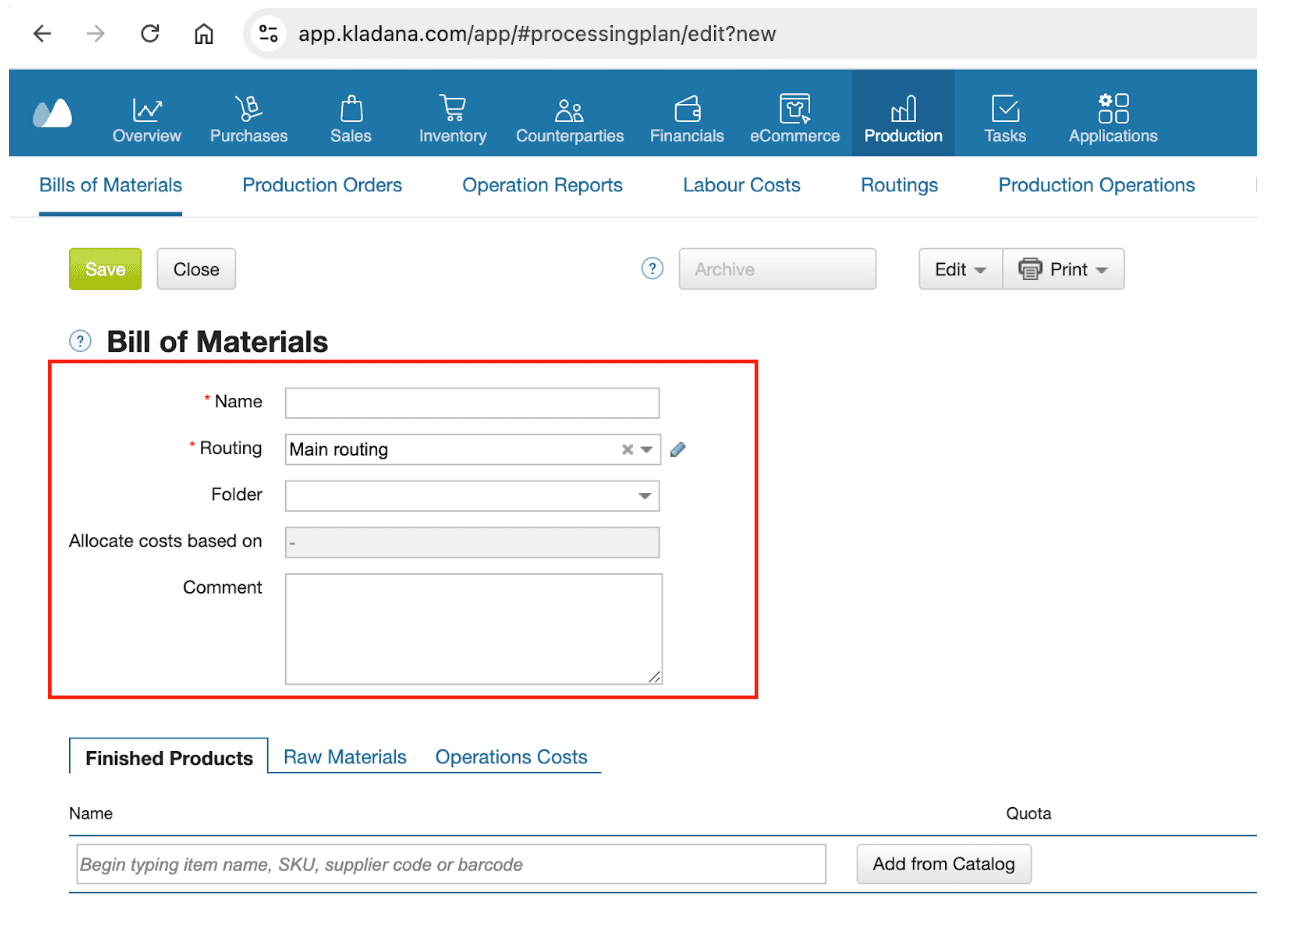Image resolution: width=1292 pixels, height=936 pixels.
Task: Click the Name column header in table
Action: click(91, 813)
